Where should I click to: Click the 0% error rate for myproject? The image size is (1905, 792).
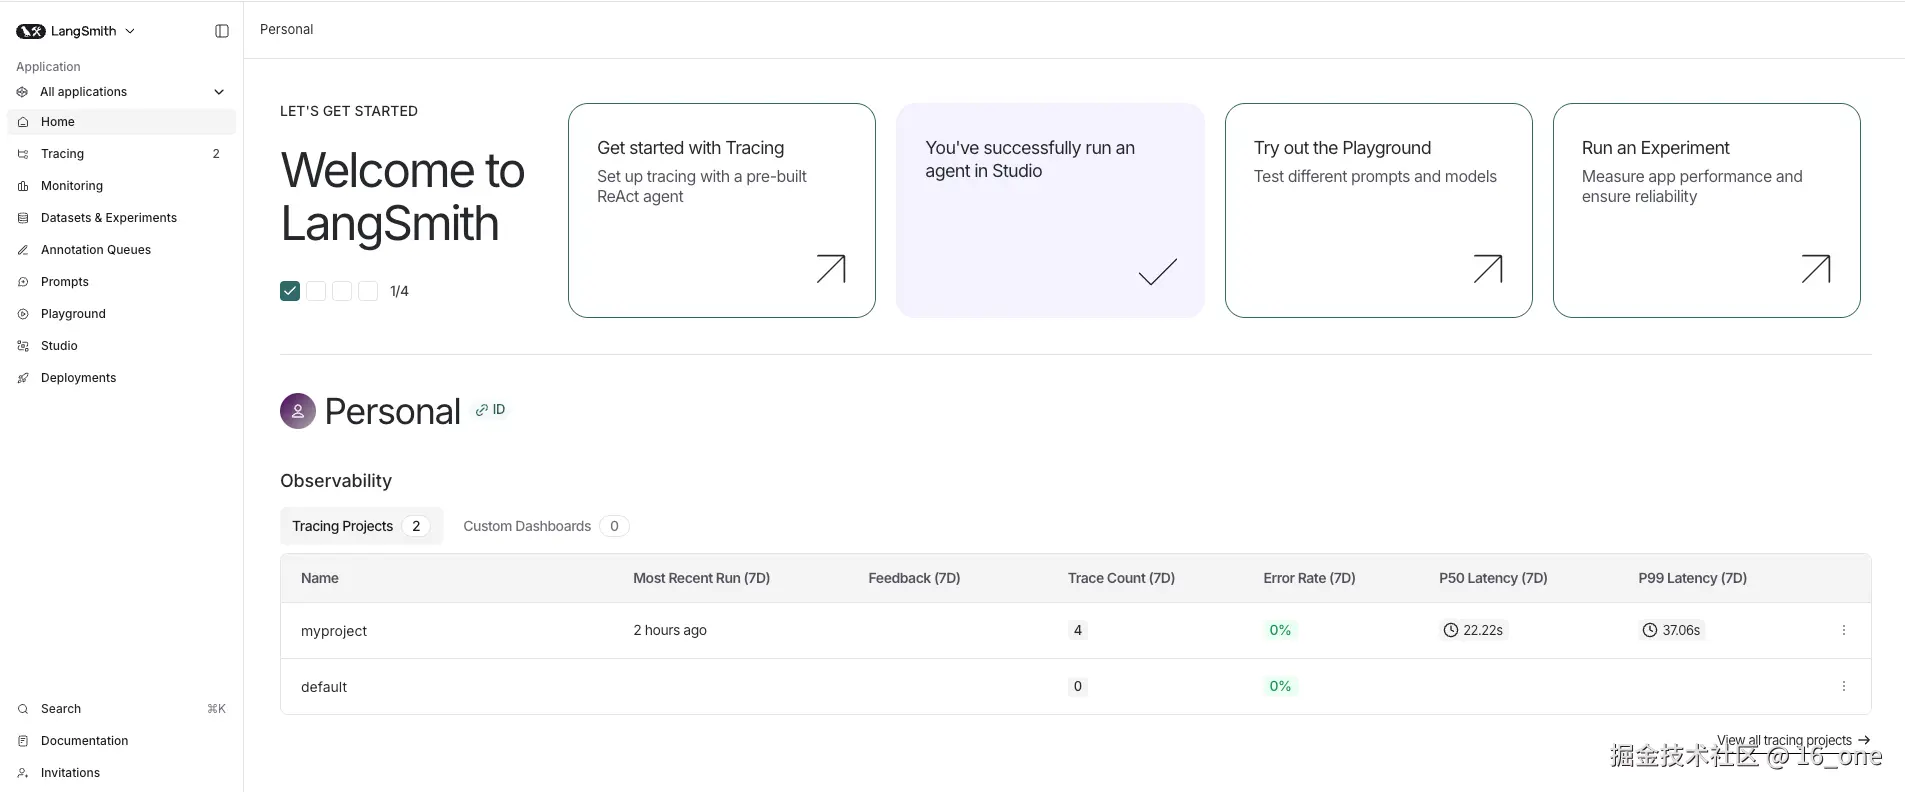pos(1280,630)
